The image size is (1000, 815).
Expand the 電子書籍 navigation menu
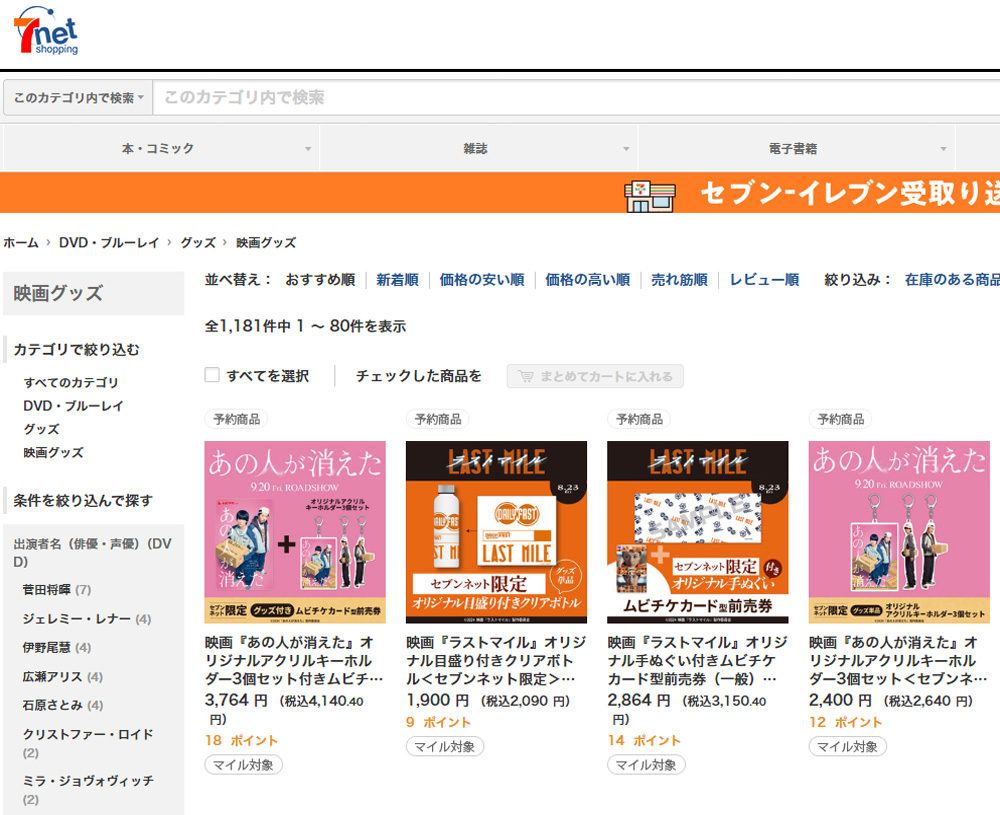pyautogui.click(x=795, y=149)
